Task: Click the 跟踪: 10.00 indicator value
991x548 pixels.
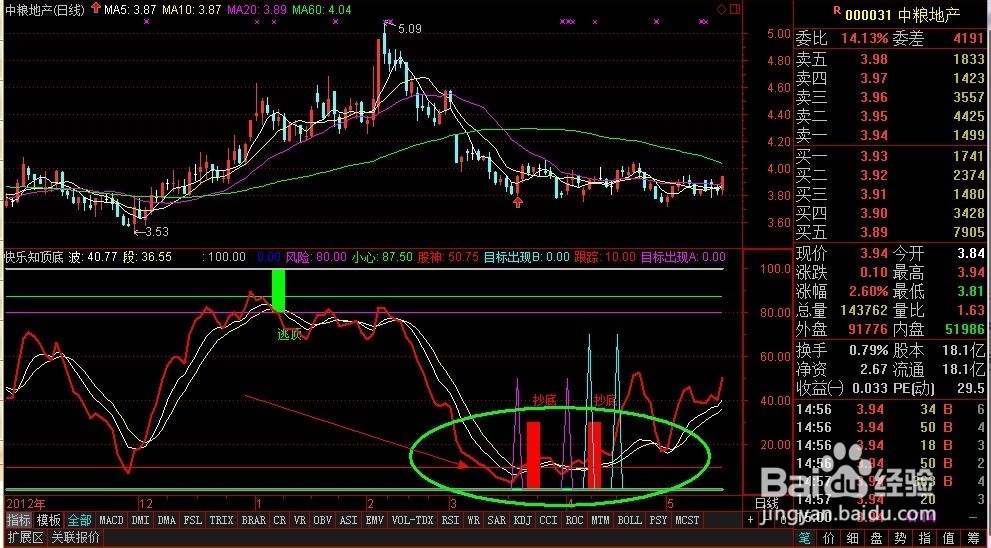Action: pyautogui.click(x=605, y=257)
